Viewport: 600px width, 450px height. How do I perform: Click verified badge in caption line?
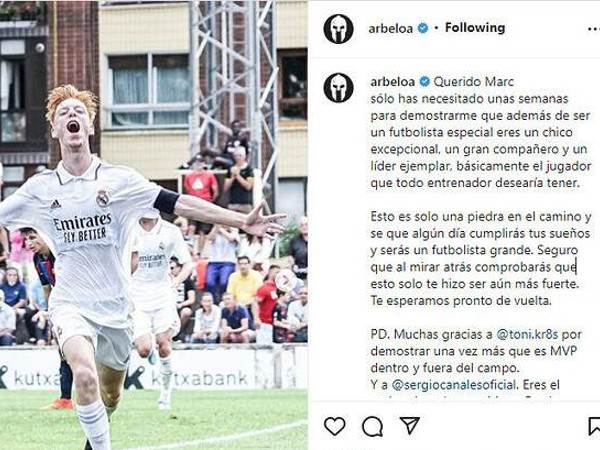pyautogui.click(x=424, y=82)
